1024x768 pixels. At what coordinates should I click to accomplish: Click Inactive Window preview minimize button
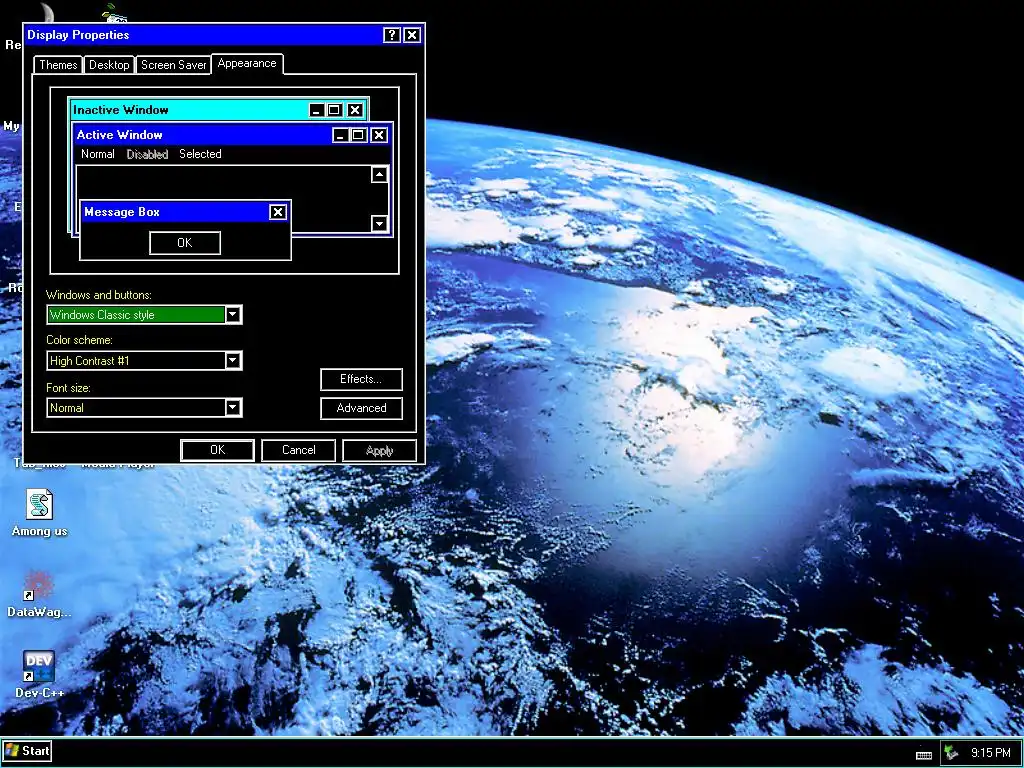coord(317,110)
